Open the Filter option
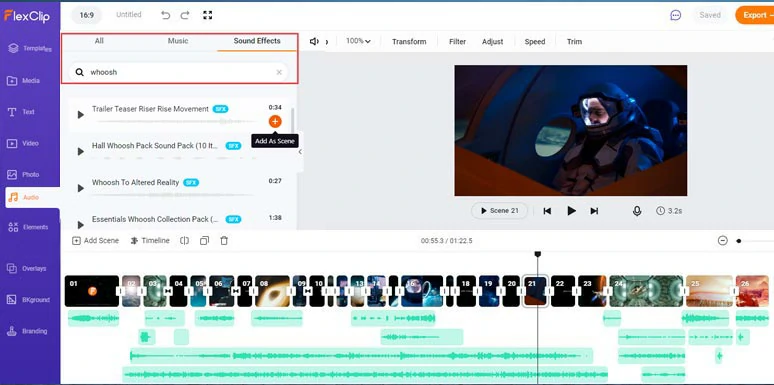Viewport: 774px width, 385px height. (x=458, y=41)
